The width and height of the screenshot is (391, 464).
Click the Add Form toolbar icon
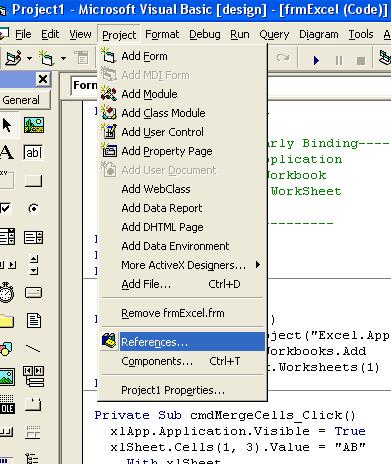pyautogui.click(x=47, y=58)
